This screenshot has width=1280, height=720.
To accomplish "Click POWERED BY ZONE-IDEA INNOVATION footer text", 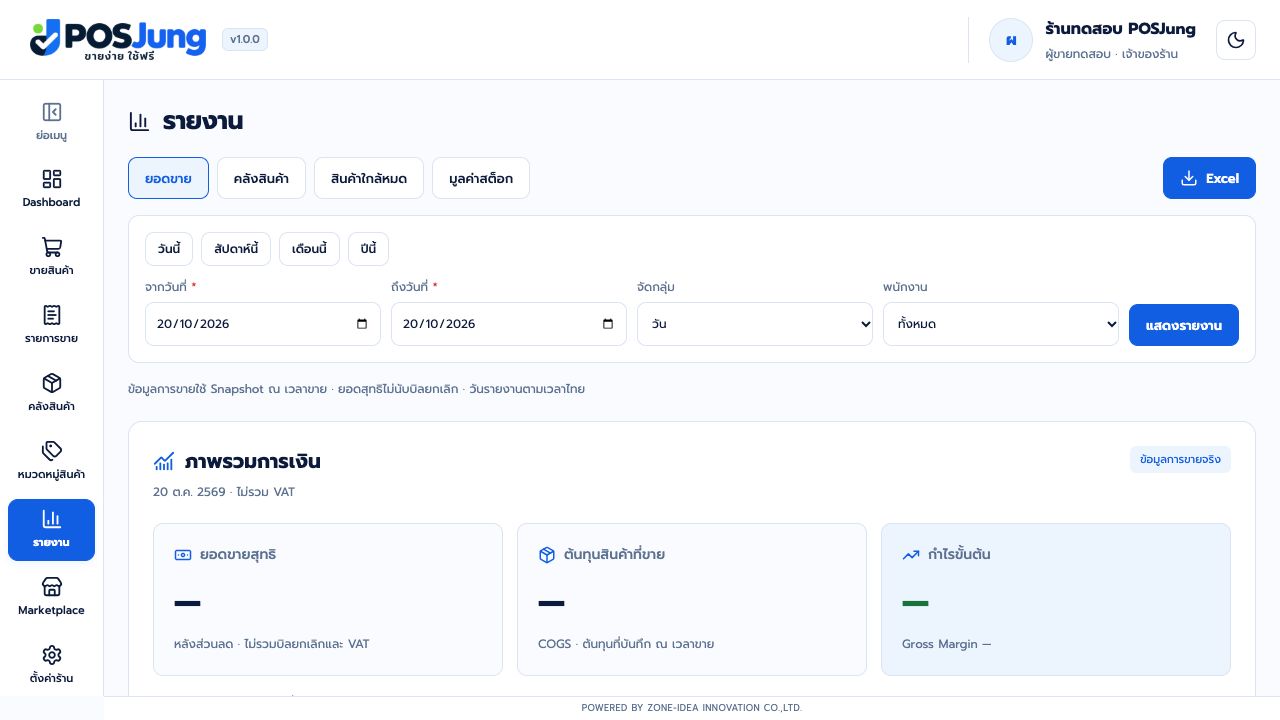I will [692, 708].
